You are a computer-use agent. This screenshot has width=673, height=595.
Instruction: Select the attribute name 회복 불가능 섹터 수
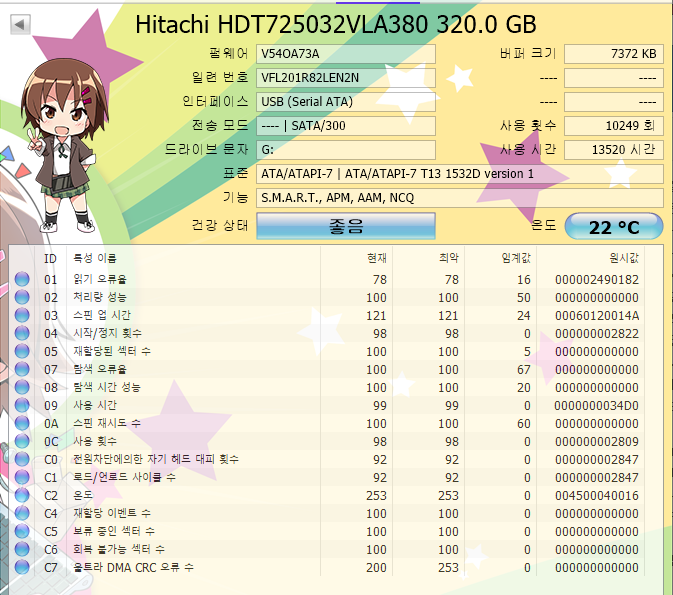coord(119,550)
